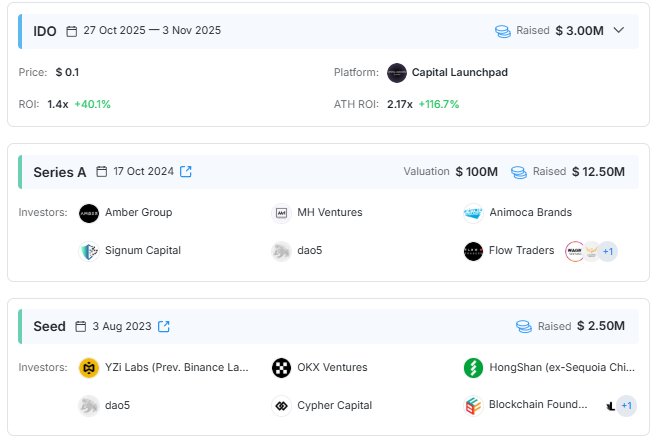This screenshot has height=444, width=658.
Task: Click the Blockchain Founders colorful logo
Action: [x=474, y=406]
